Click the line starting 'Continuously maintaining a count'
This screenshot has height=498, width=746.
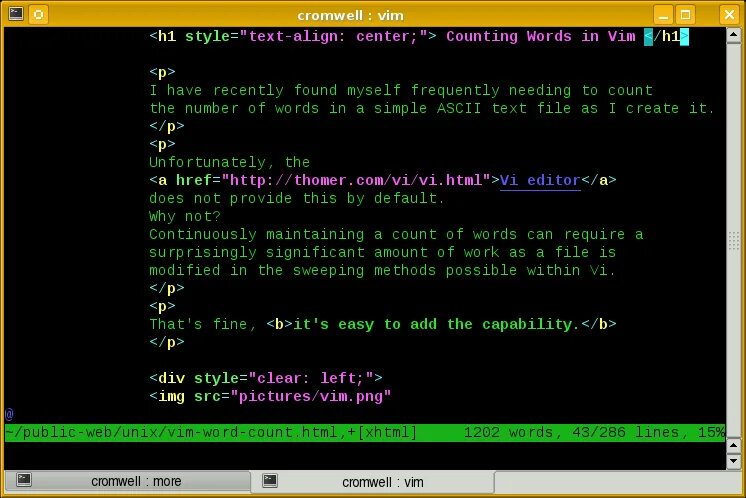[x=396, y=234]
